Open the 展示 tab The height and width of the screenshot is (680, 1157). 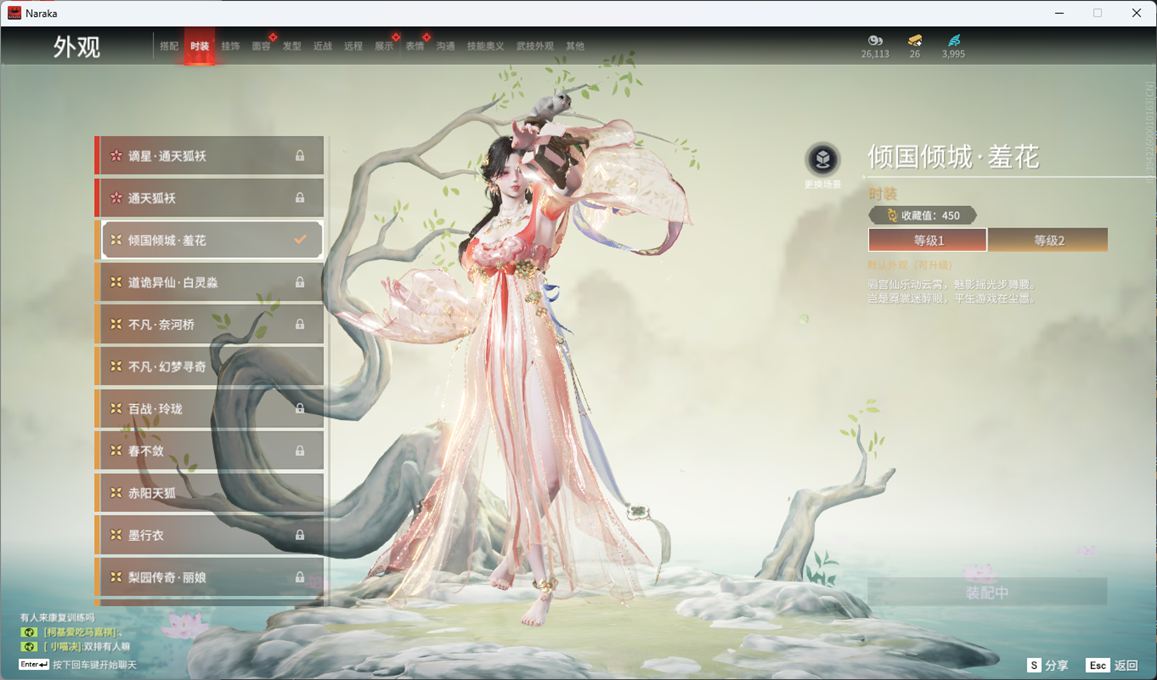pos(384,46)
